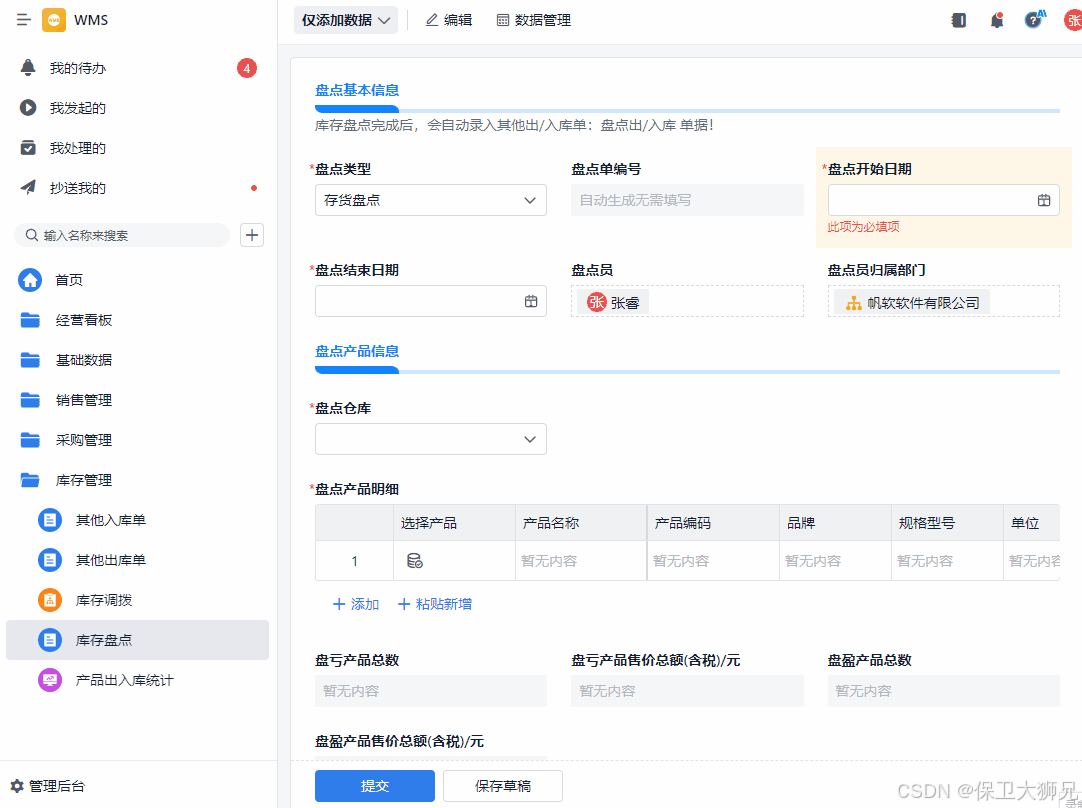Click the 管理后台 link at bottom
Screen dimensions: 1082x808
click(48, 786)
